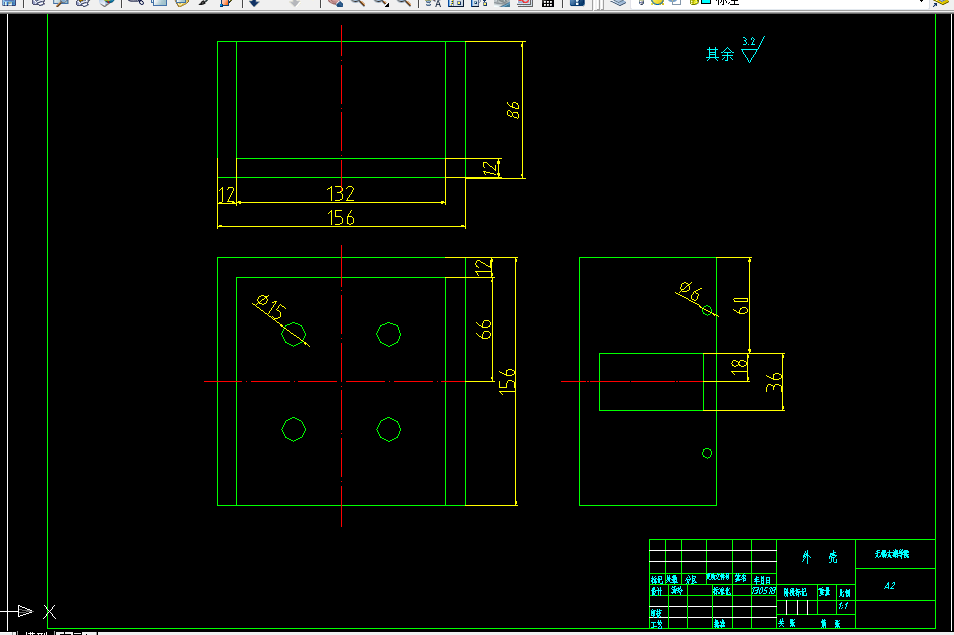Screen dimensions: 954x635
Task: Toggle the freeze sun icon in layer box
Action: pyautogui.click(x=658, y=2)
